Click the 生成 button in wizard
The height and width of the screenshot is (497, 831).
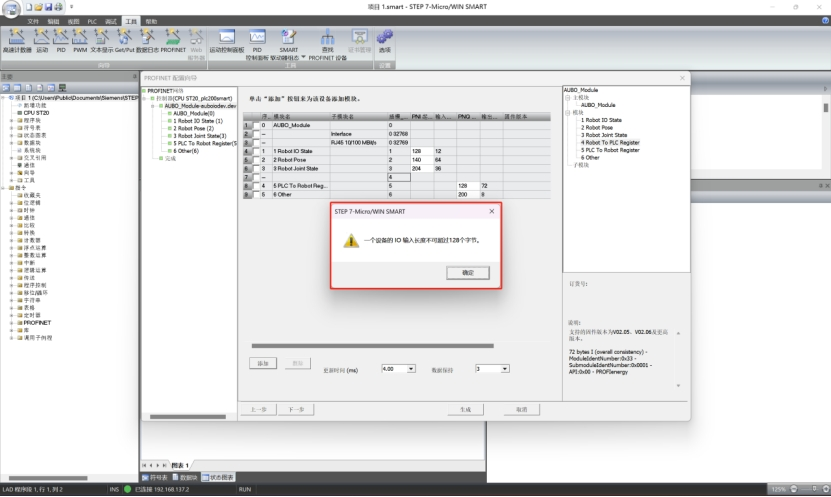point(465,409)
